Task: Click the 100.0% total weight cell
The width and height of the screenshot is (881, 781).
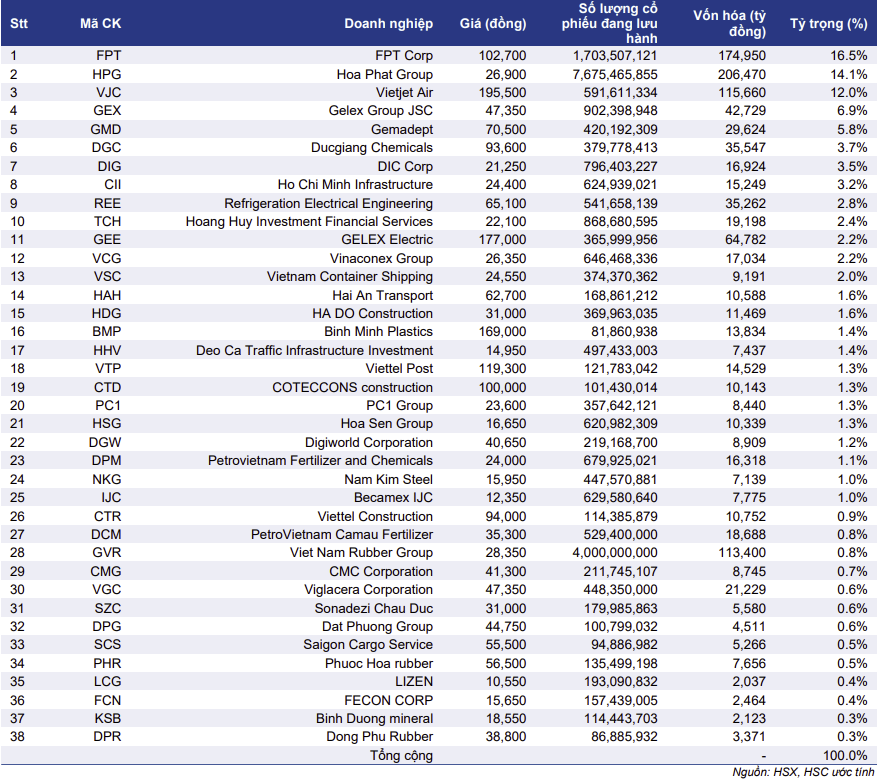Action: tap(846, 755)
